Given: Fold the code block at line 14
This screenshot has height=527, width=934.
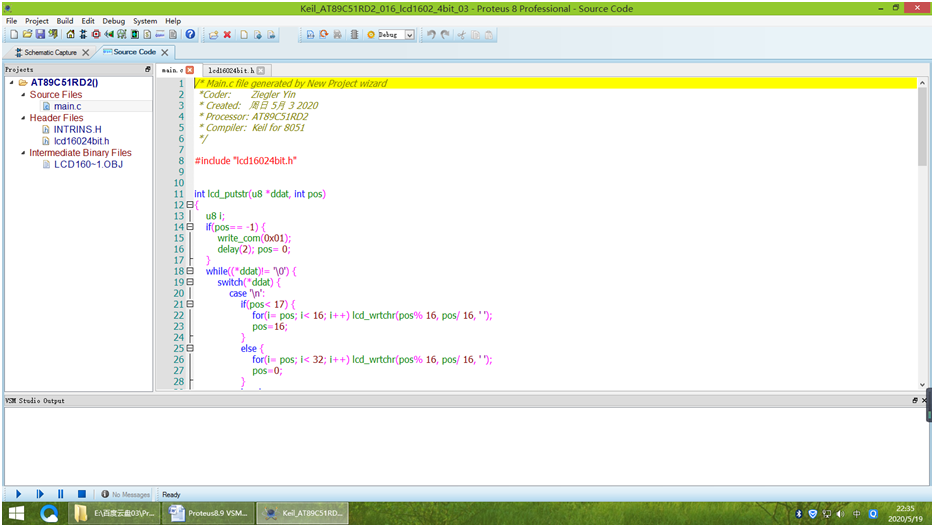Looking at the screenshot, I should [190, 227].
